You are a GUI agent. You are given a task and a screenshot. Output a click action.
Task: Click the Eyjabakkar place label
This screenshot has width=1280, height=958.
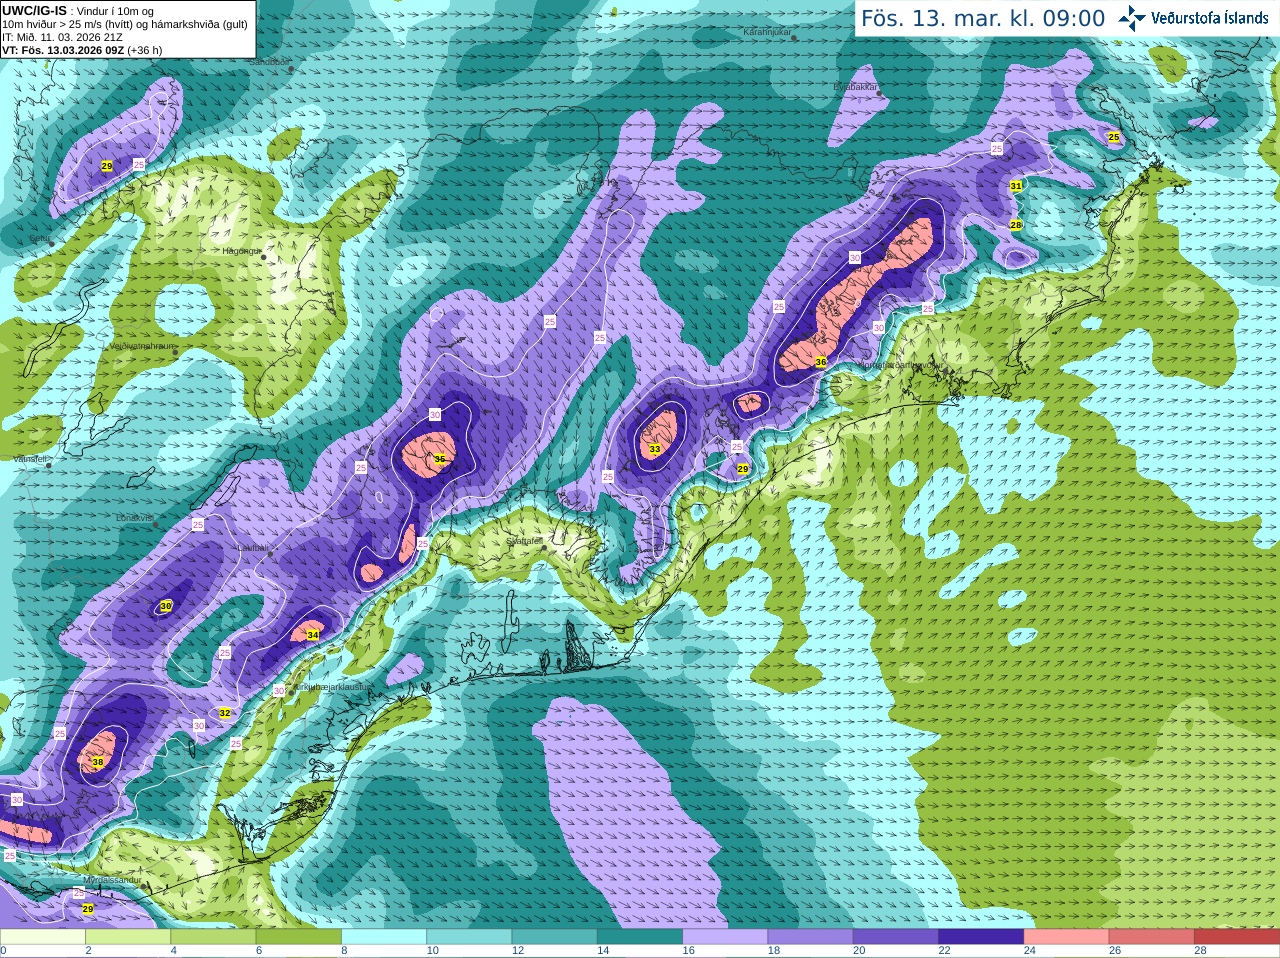pos(856,86)
